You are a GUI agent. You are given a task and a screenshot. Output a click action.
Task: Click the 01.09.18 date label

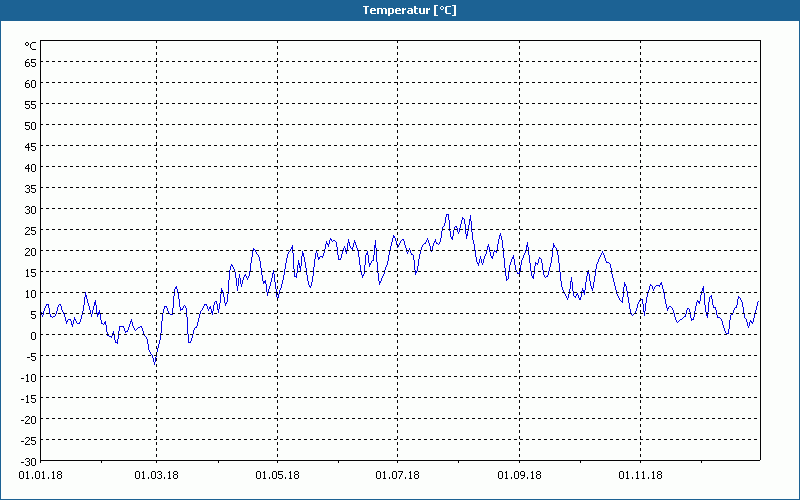click(x=519, y=476)
